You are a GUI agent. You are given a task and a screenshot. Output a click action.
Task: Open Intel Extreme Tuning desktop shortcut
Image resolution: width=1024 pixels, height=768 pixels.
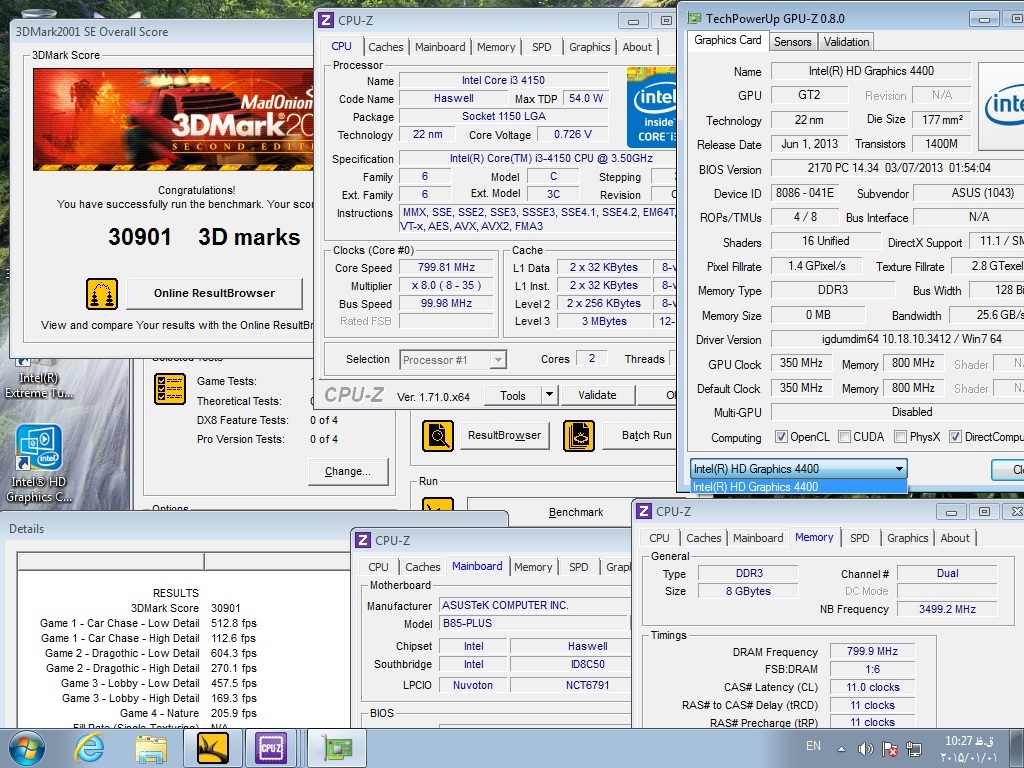click(x=39, y=379)
